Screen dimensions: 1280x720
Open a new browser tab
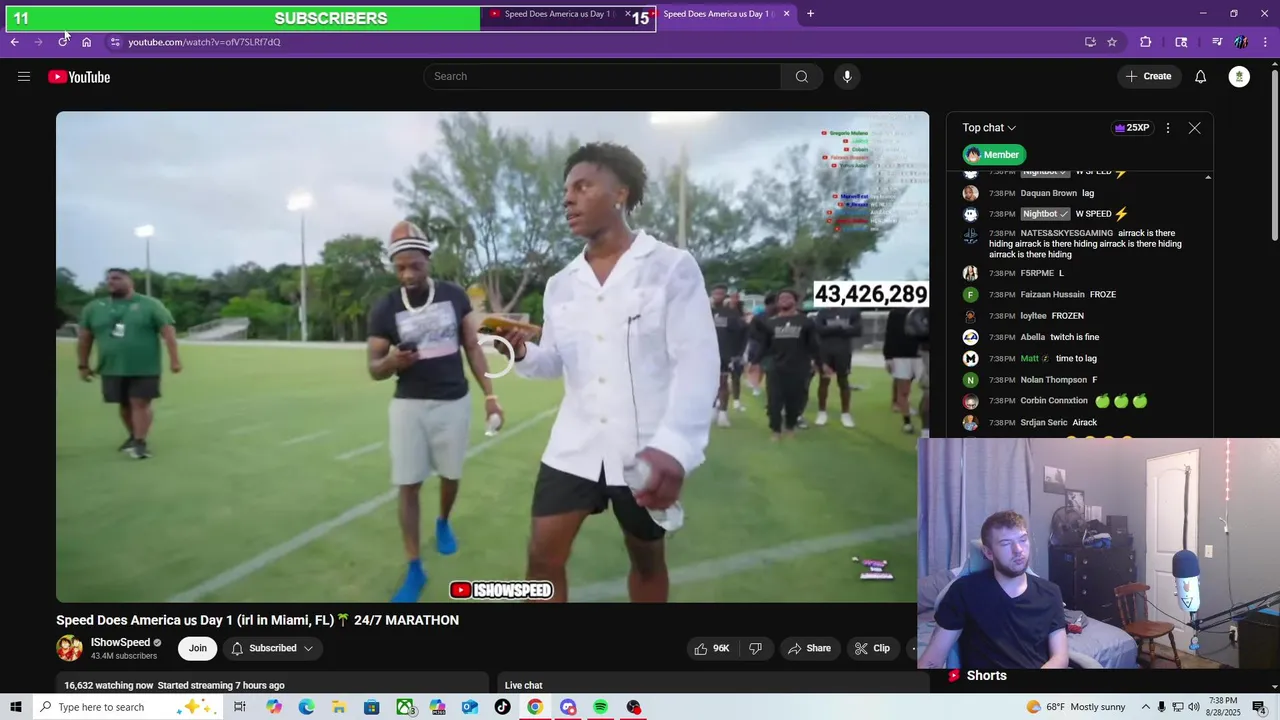[810, 14]
